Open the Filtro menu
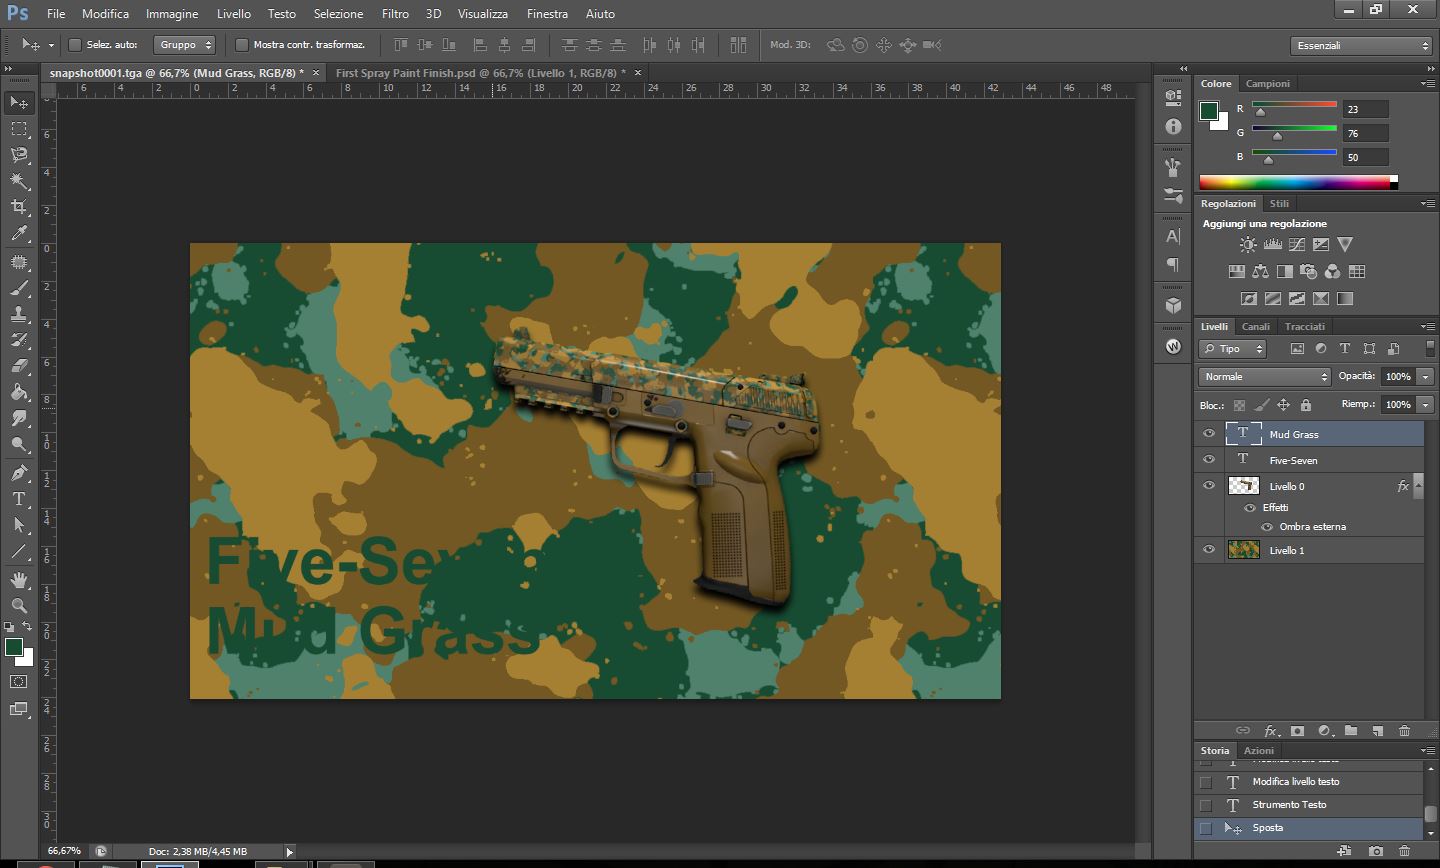The width and height of the screenshot is (1440, 868). coord(395,14)
